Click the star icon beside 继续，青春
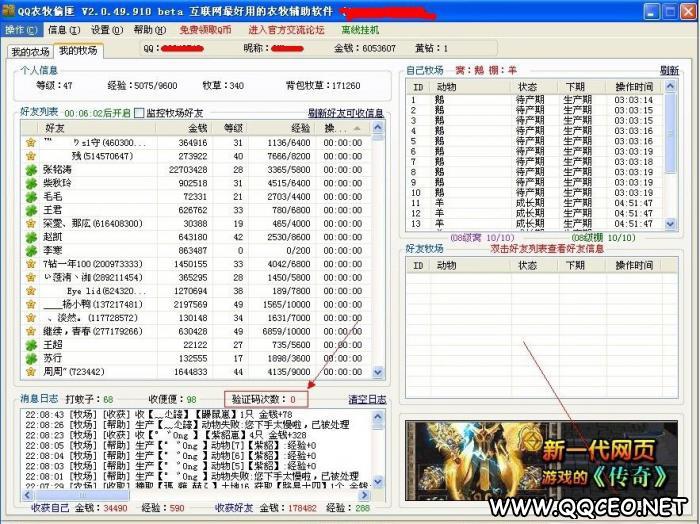 point(31,331)
